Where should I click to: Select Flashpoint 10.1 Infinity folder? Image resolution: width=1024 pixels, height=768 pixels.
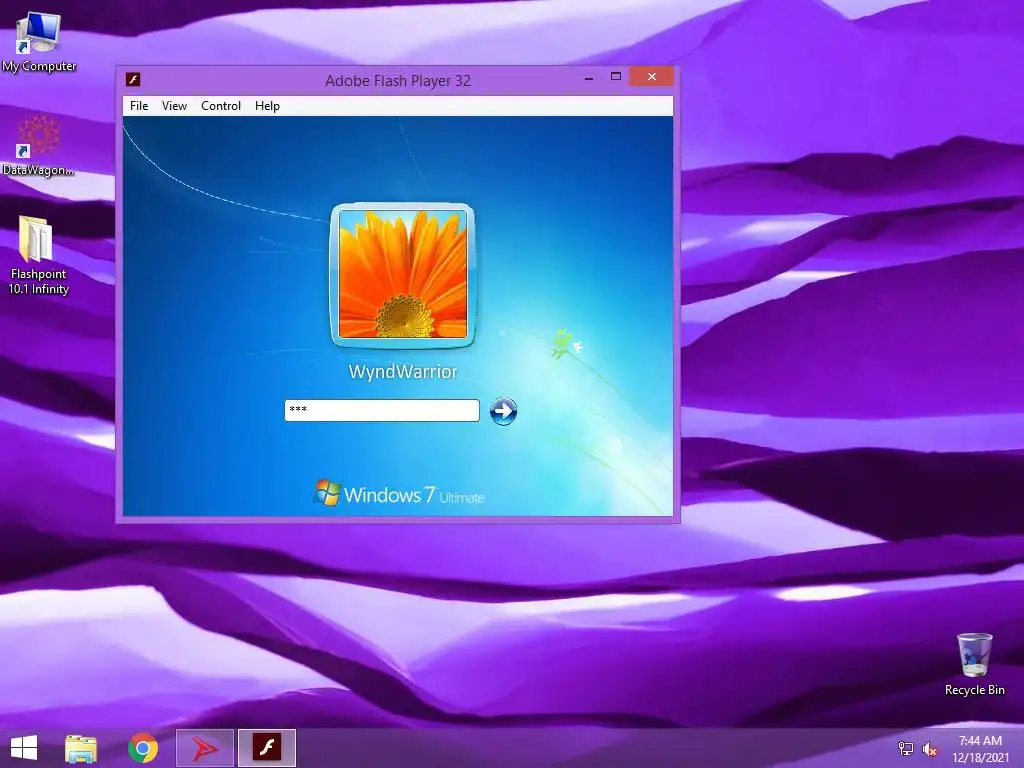[x=39, y=255]
